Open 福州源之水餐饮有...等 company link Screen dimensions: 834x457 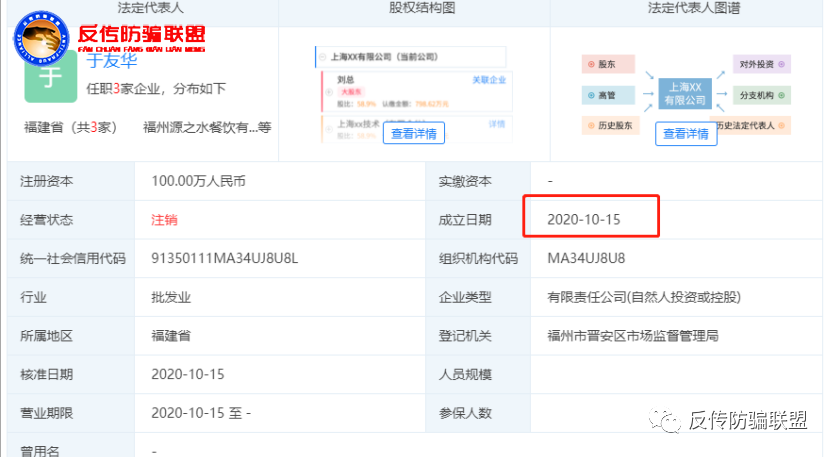pyautogui.click(x=207, y=127)
